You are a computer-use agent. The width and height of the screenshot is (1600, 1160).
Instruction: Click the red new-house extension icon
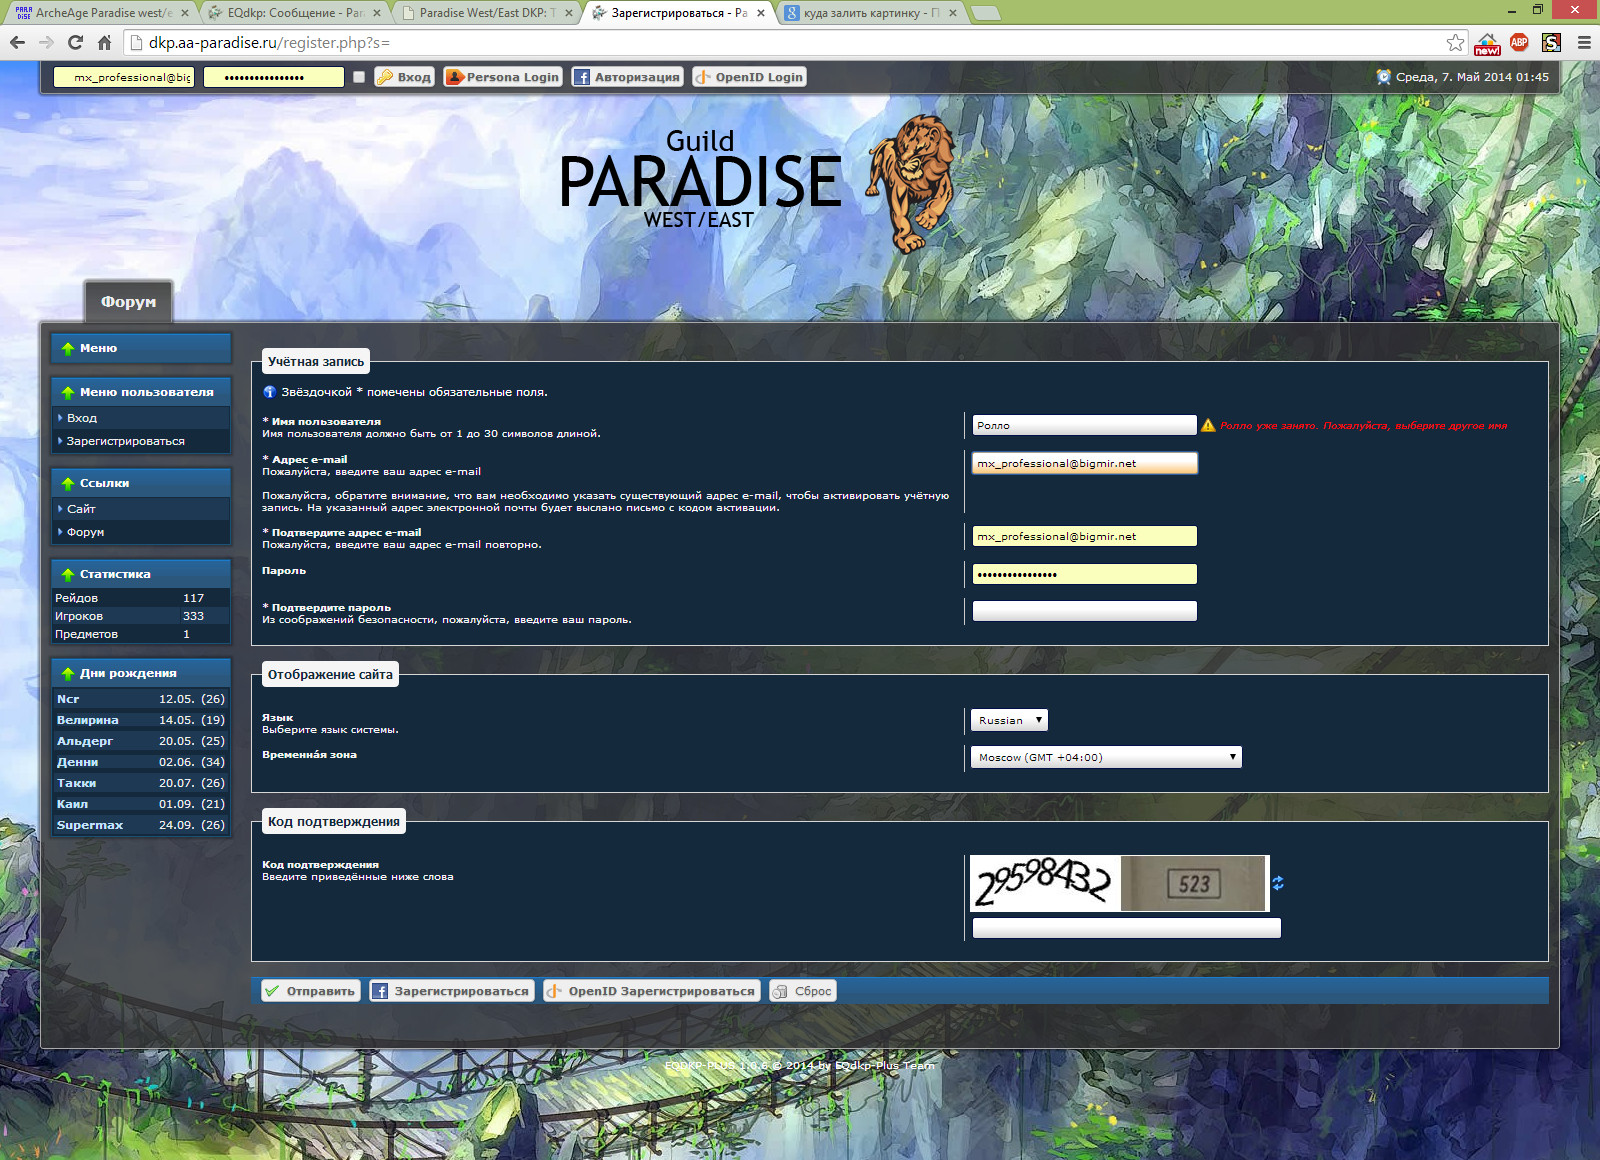pyautogui.click(x=1487, y=43)
